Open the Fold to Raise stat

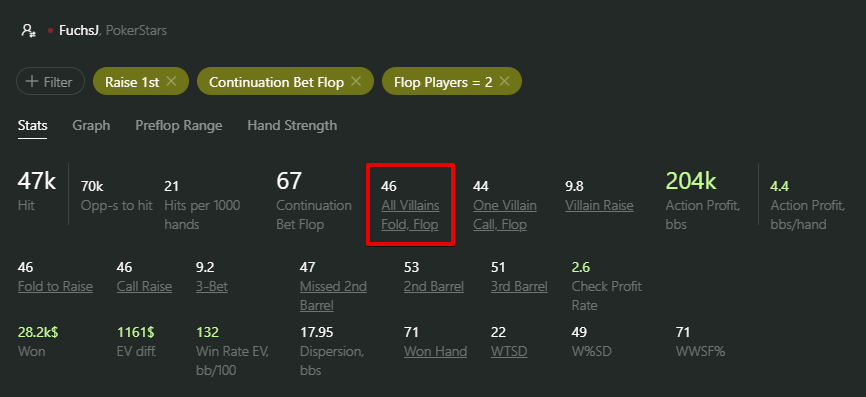click(55, 287)
